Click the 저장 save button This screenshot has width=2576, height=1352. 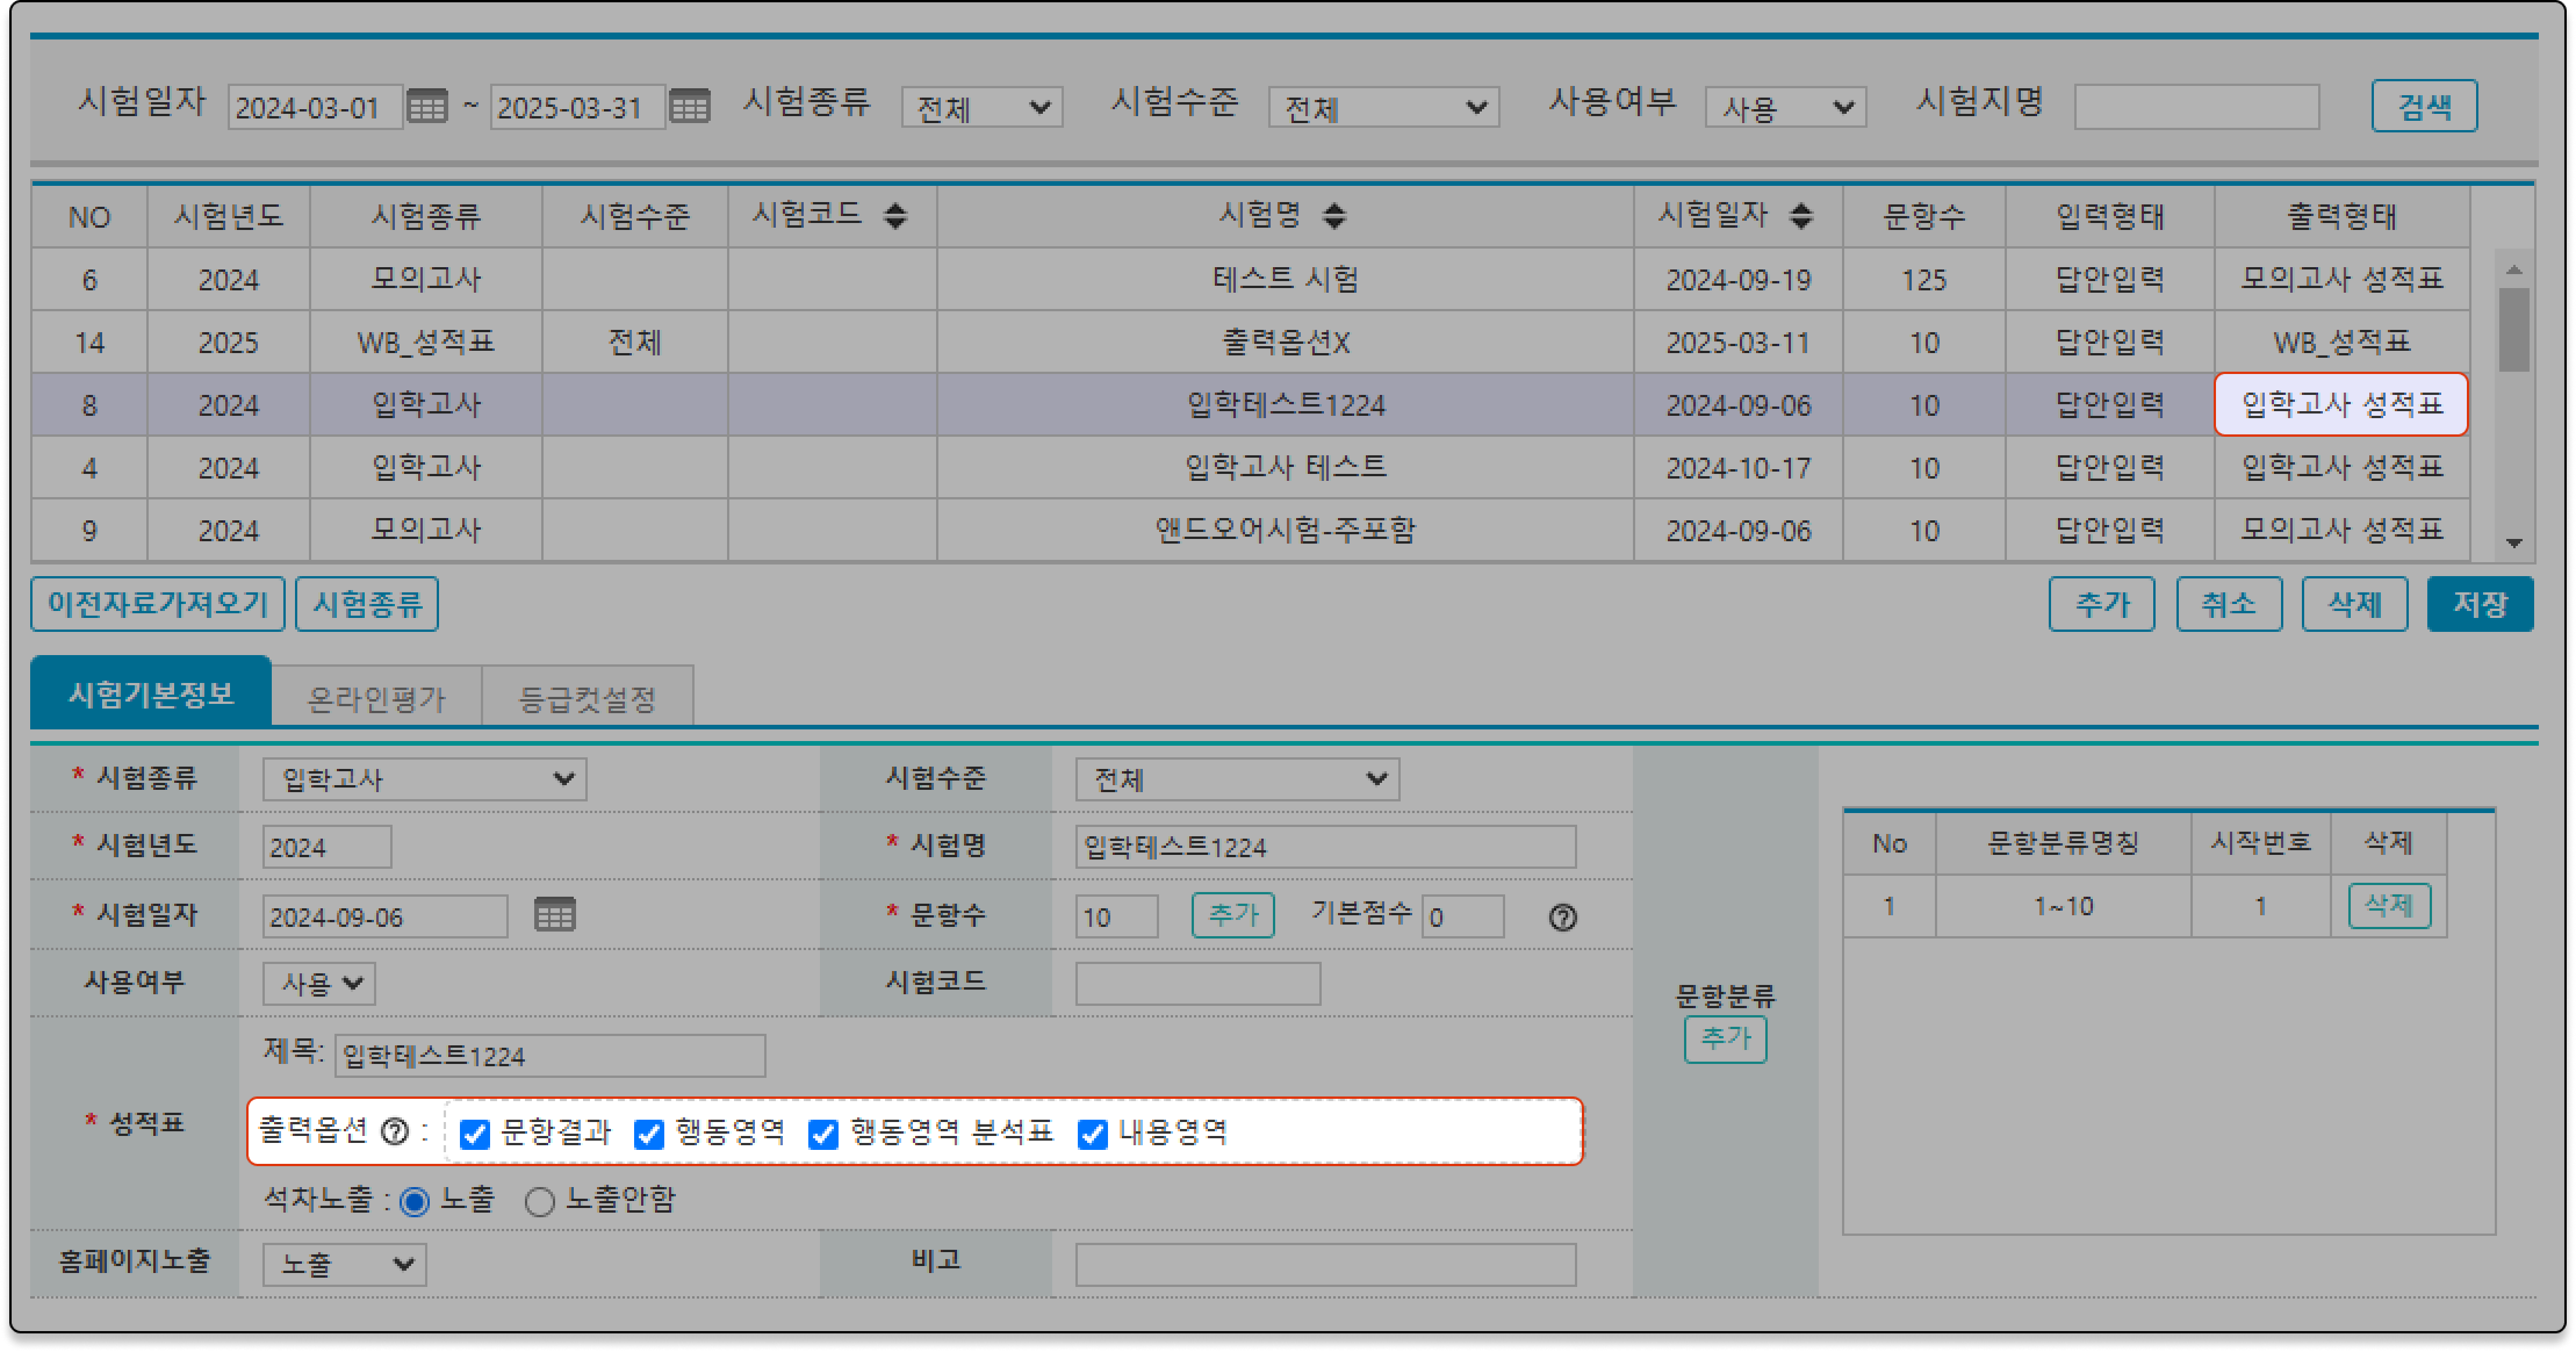tap(2479, 603)
